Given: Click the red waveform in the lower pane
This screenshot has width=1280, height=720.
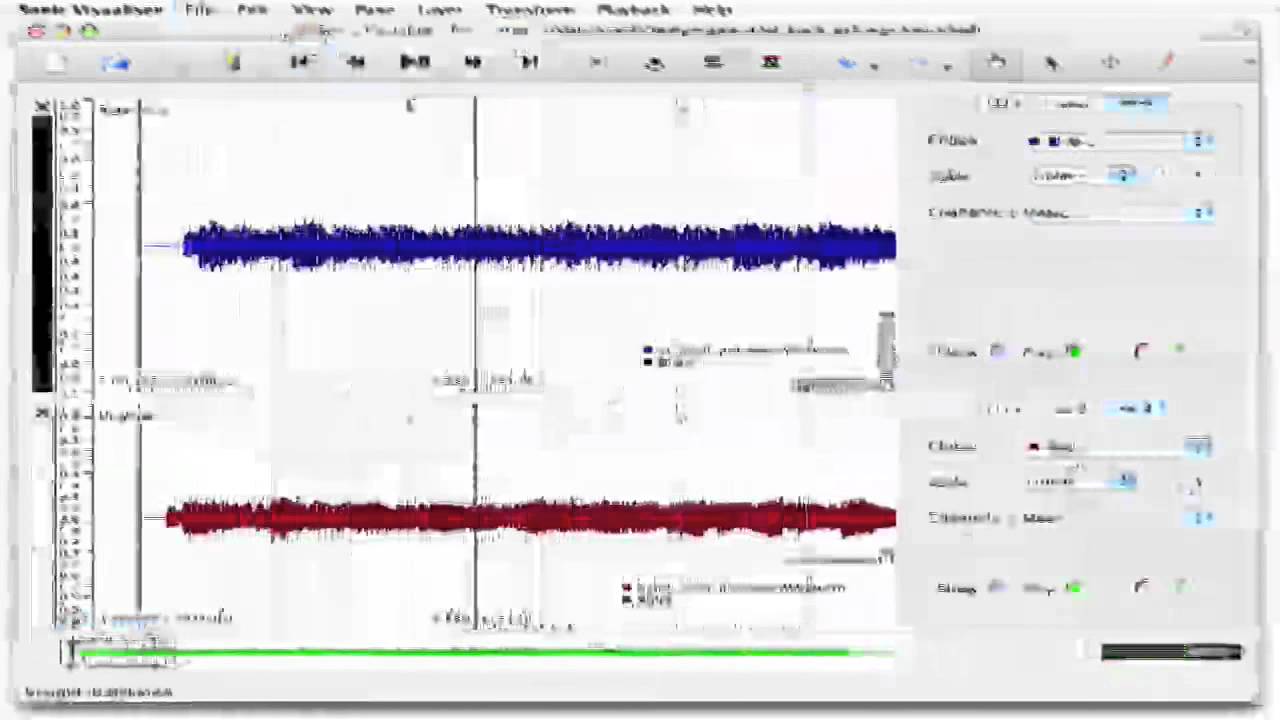Looking at the screenshot, I should (532, 518).
